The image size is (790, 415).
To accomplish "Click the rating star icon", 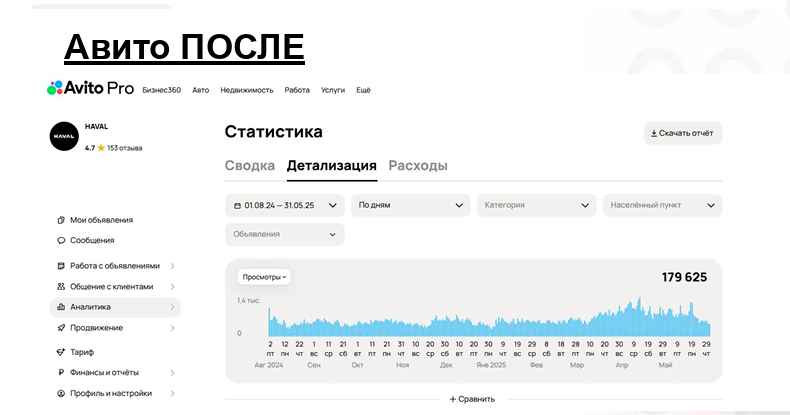I will (x=101, y=148).
